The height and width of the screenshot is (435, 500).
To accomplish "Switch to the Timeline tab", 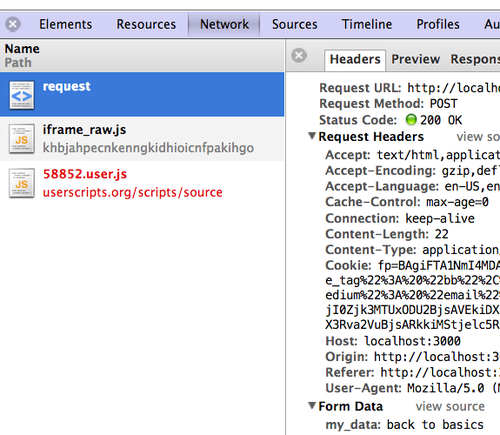I will tap(367, 24).
